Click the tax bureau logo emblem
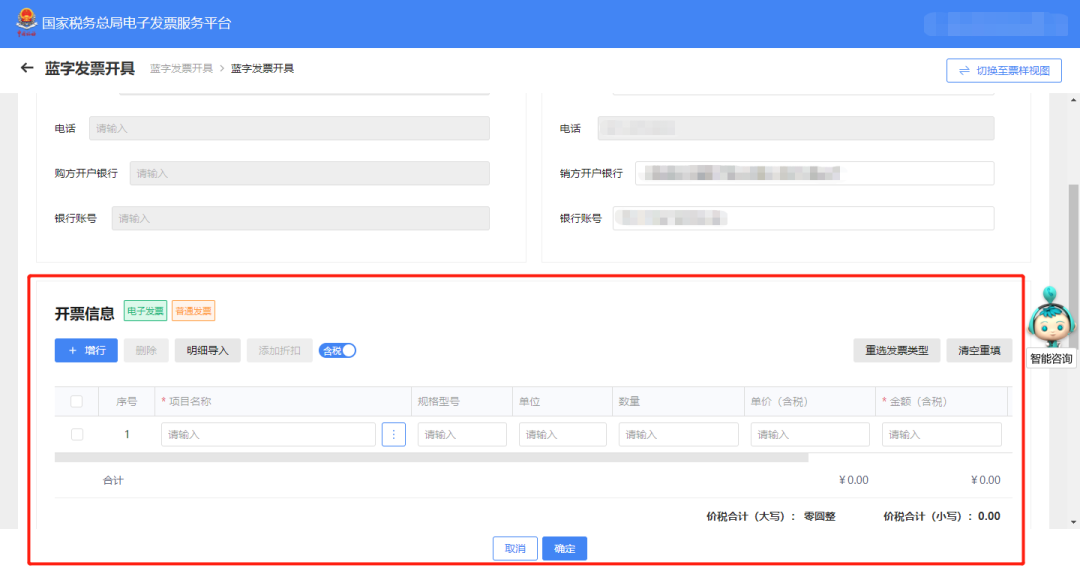The image size is (1080, 568). point(26,22)
